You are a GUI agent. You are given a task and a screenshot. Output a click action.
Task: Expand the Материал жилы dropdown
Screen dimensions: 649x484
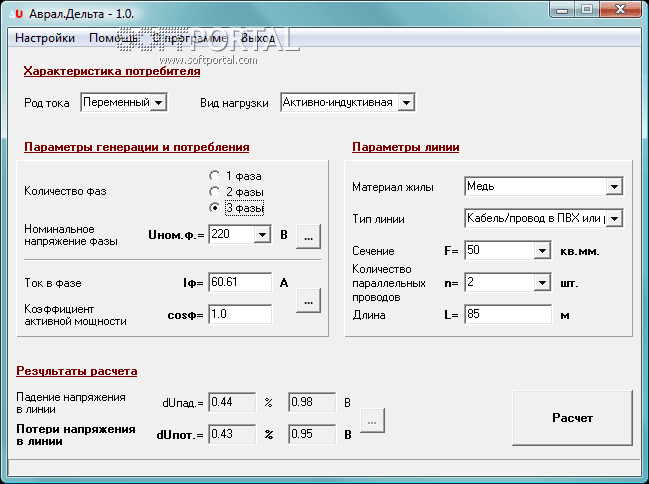pyautogui.click(x=615, y=187)
